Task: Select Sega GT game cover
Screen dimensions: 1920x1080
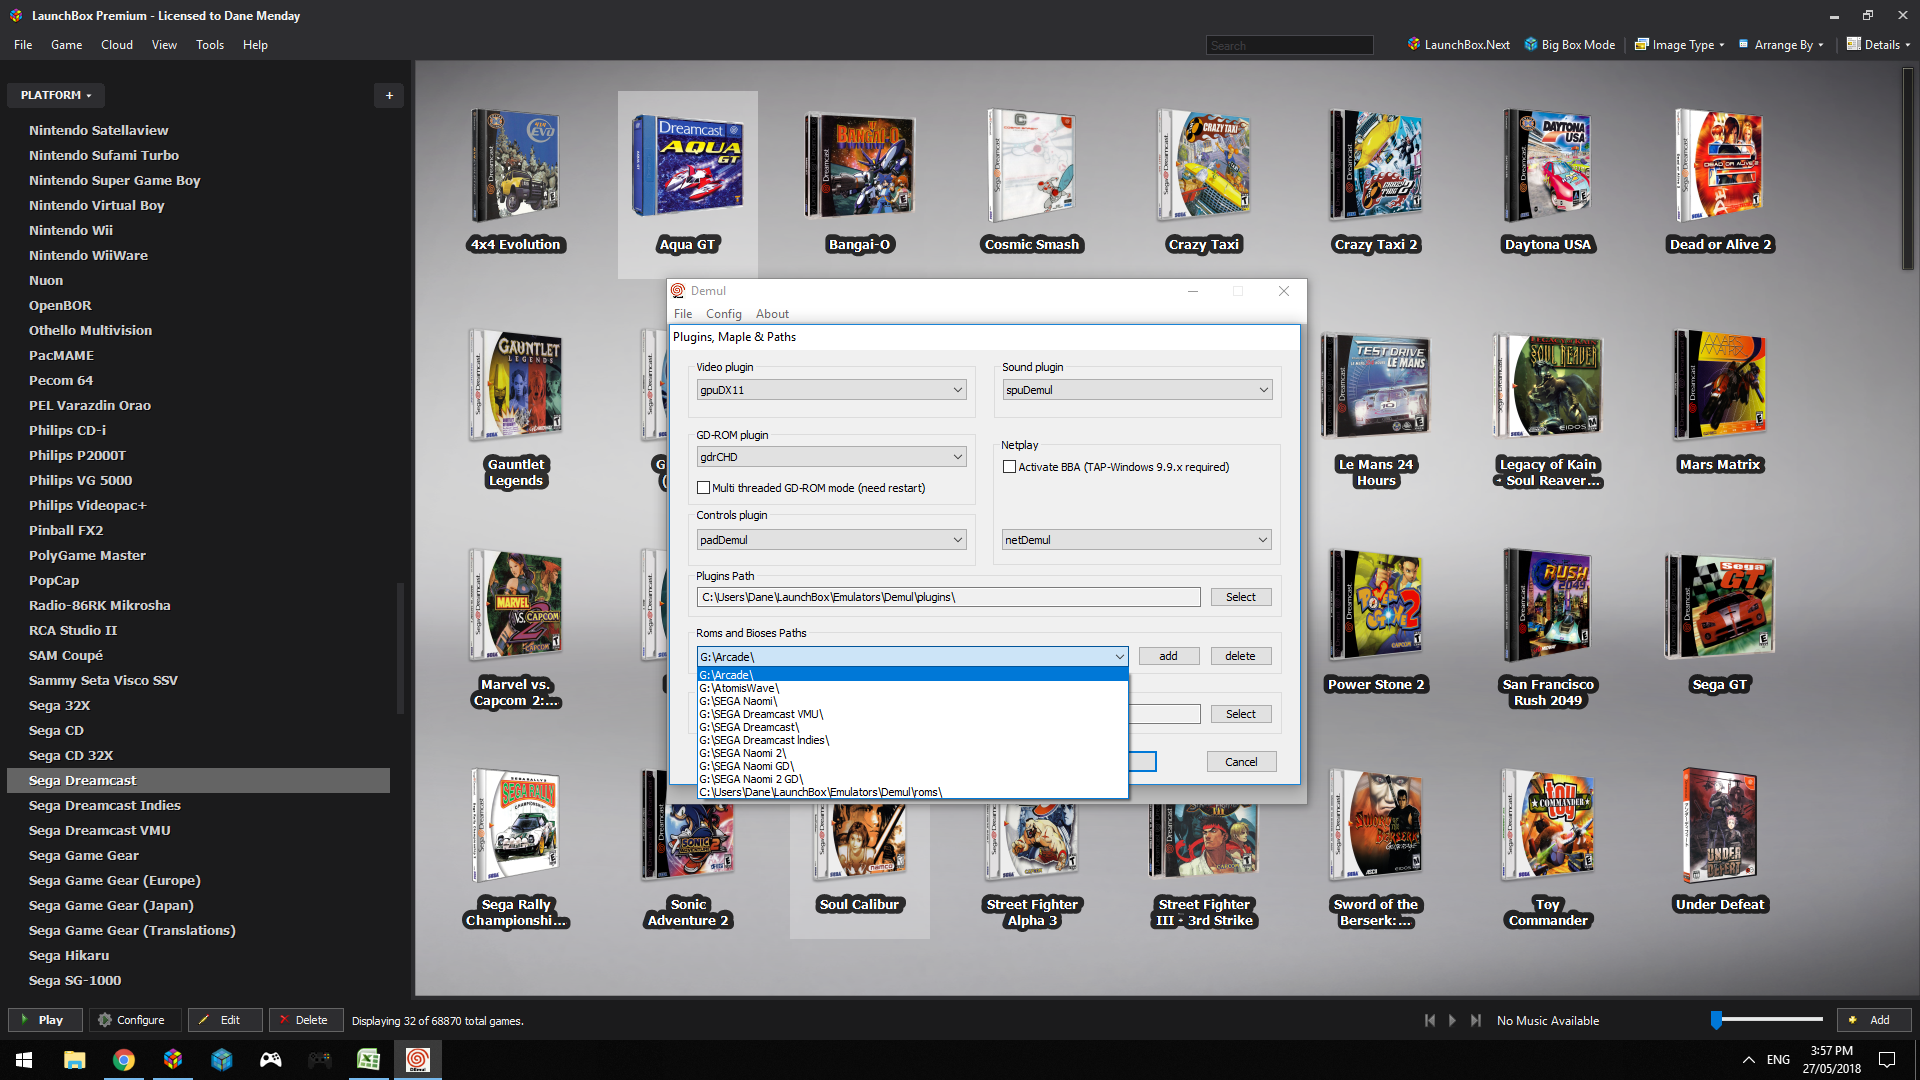Action: [x=1720, y=605]
